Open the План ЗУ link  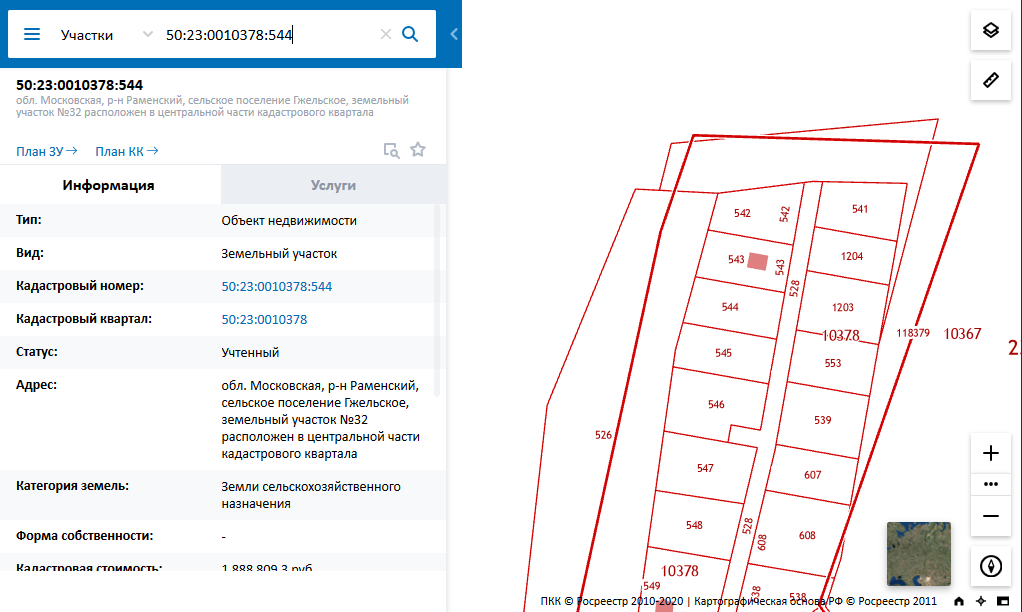point(46,151)
